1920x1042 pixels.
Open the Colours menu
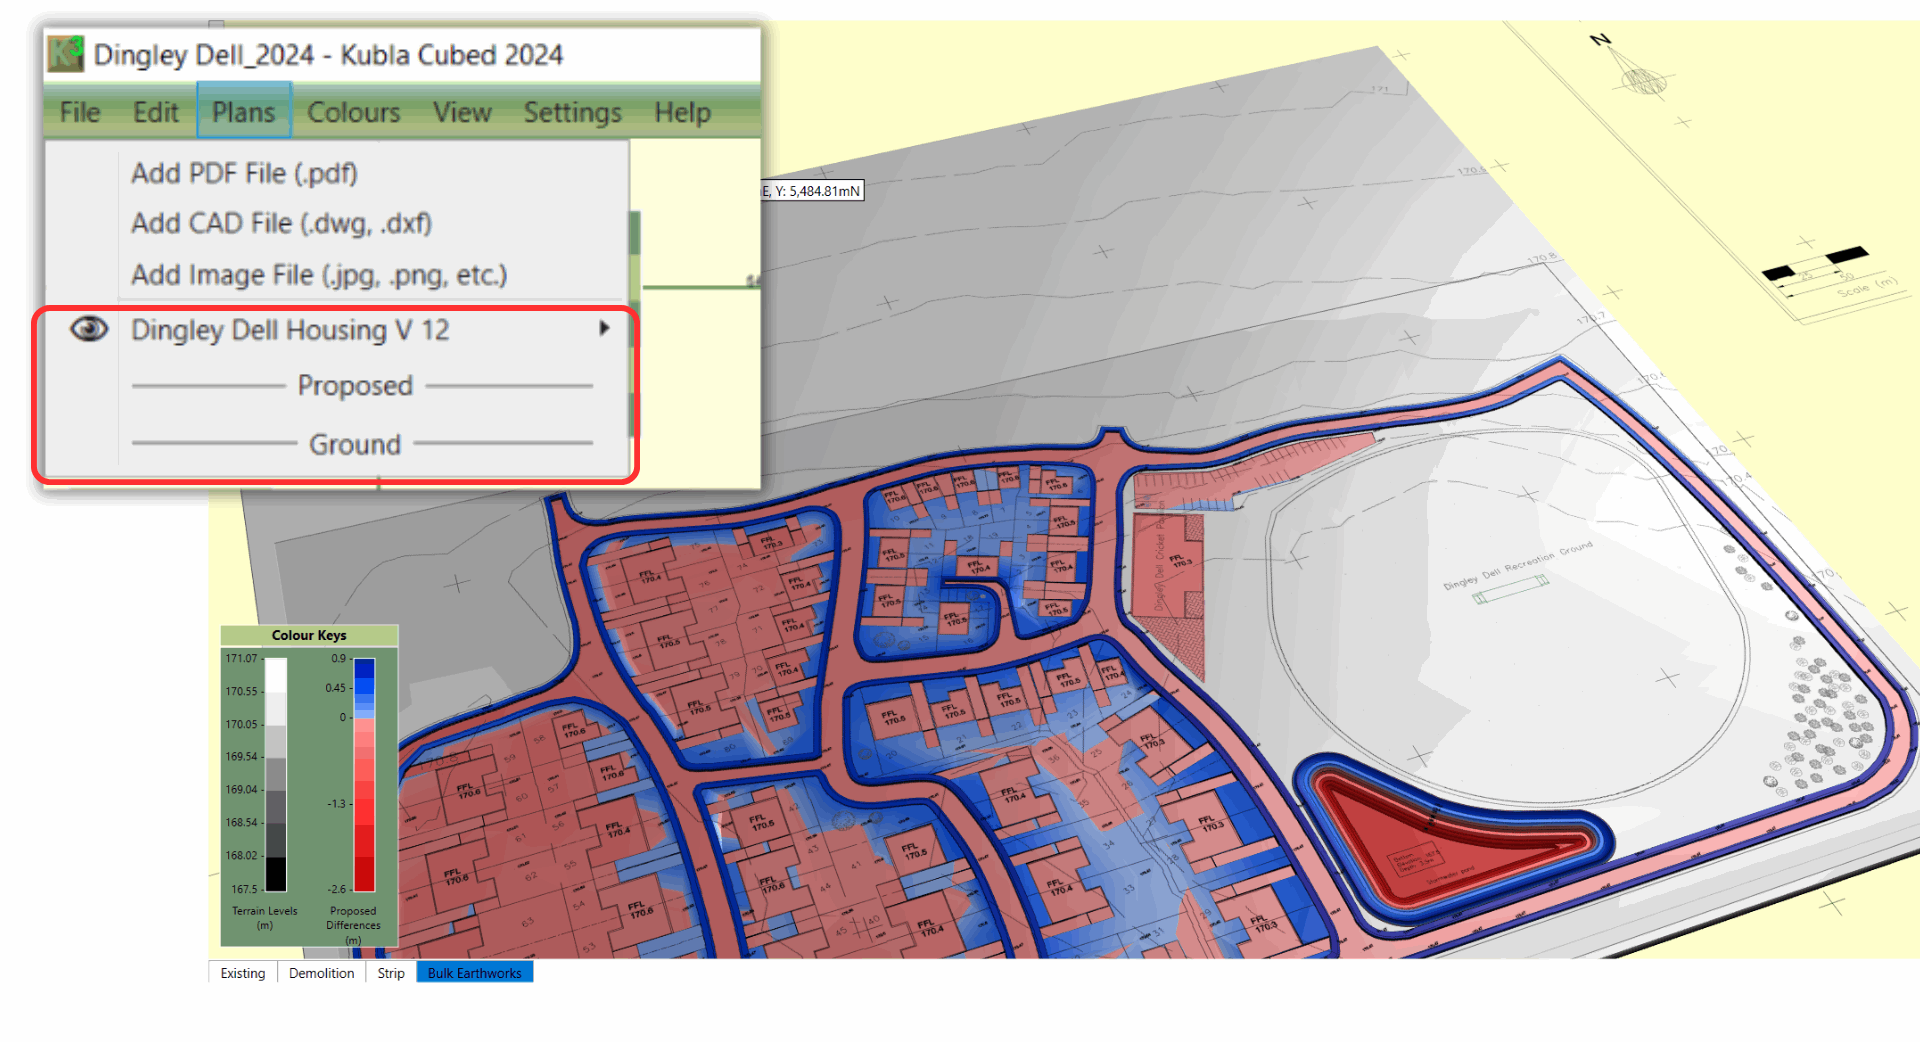[353, 112]
